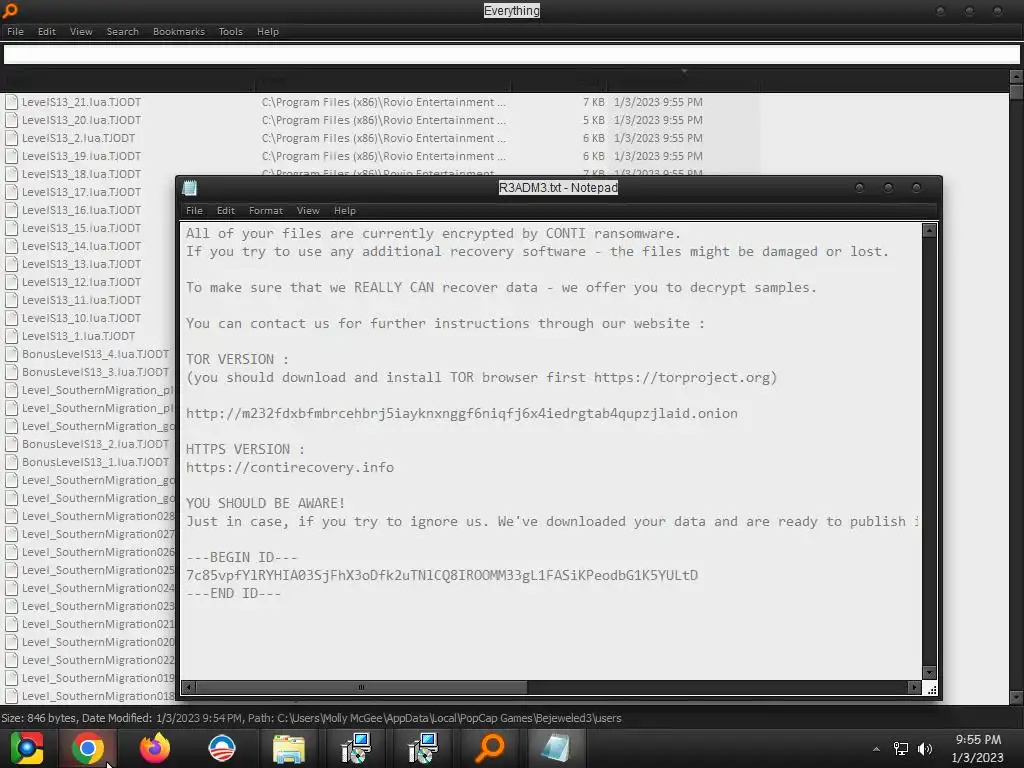
Task: Select file LevelS13_2.lua.TJODT
Action: coord(78,138)
